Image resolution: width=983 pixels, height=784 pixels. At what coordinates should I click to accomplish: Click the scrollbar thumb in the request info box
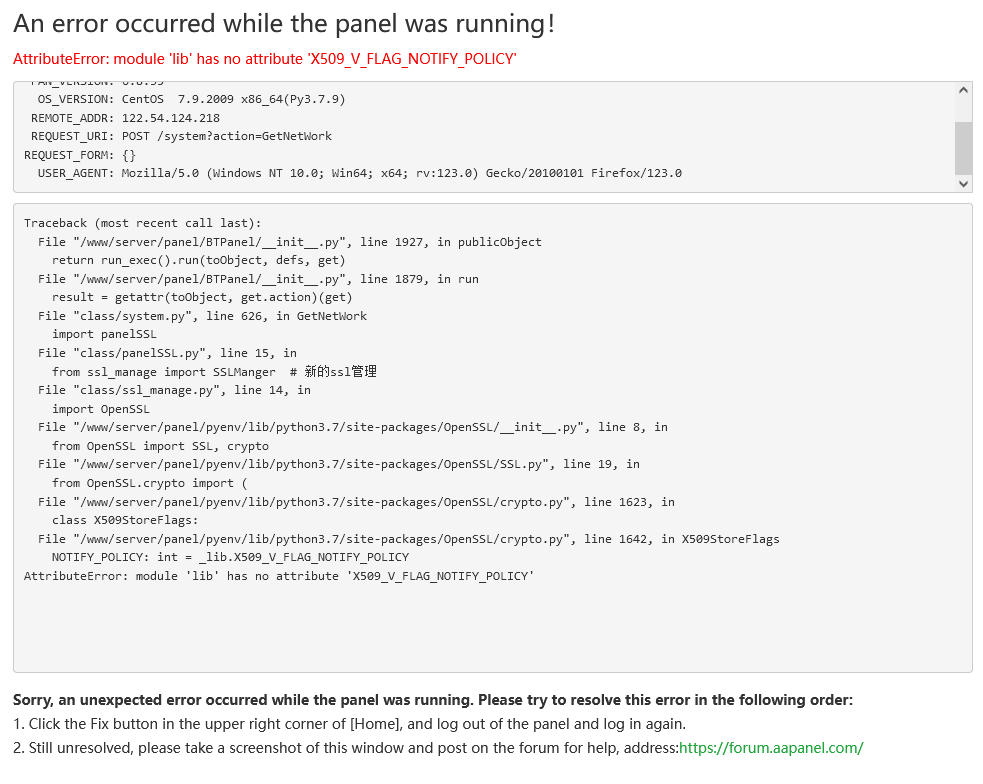click(963, 147)
